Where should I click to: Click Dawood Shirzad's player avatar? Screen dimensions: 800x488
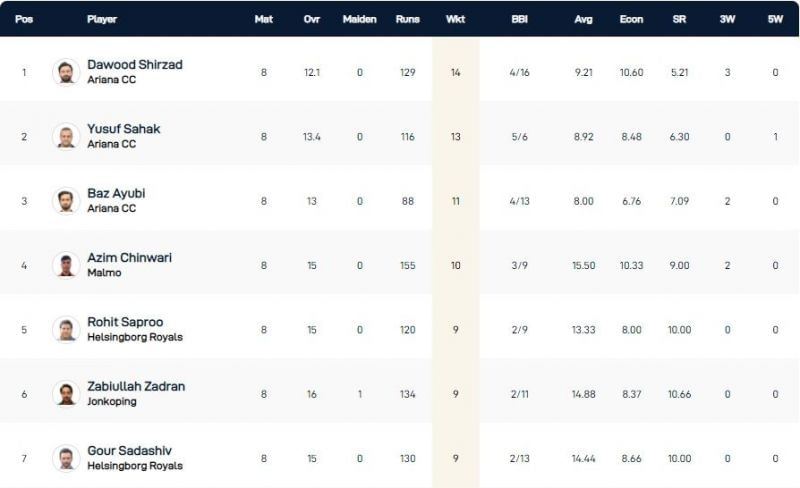66,72
